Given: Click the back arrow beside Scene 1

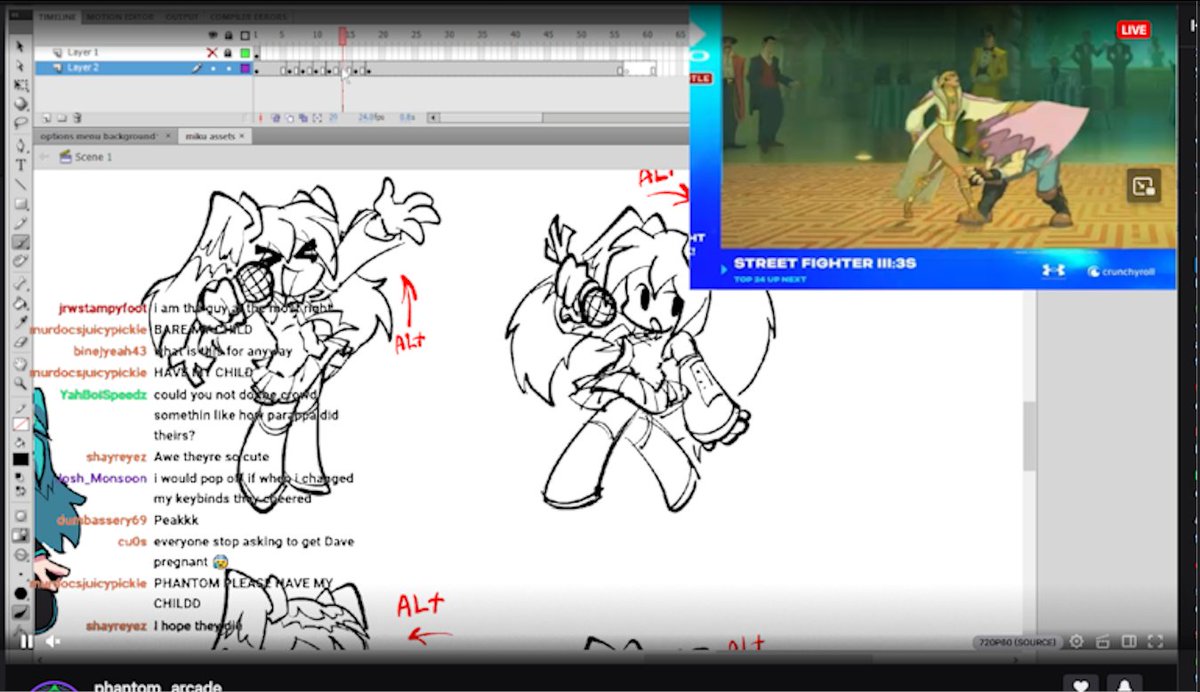Looking at the screenshot, I should [x=44, y=157].
